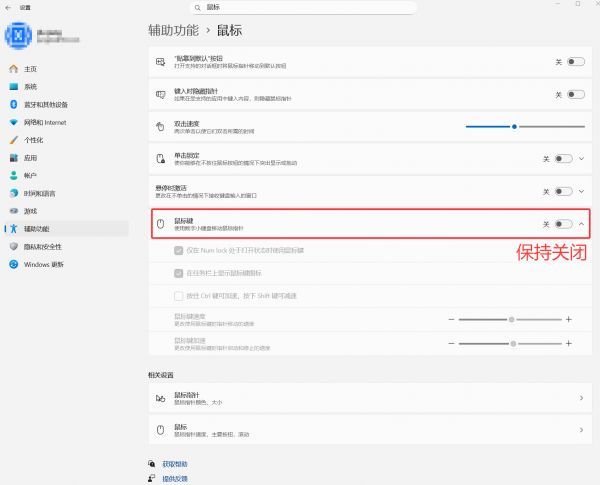
Task: Check 在任务栏上显示鼠标键图标 checkbox
Action: point(179,273)
